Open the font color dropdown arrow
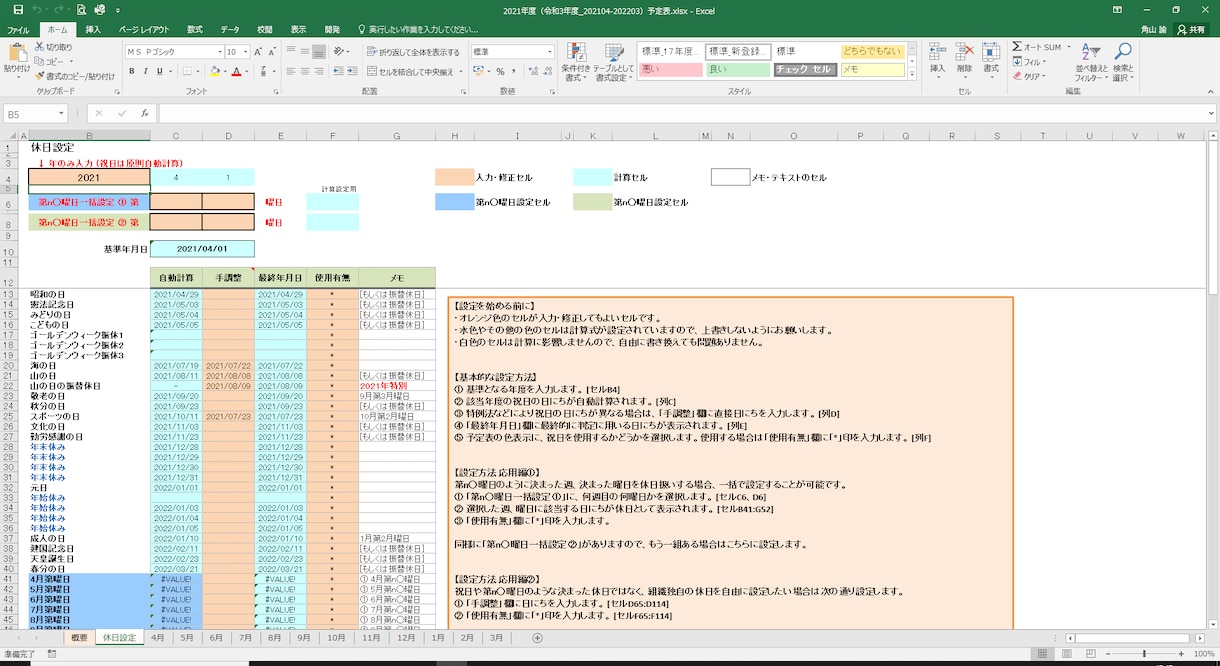Screen dimensions: 1220x666 246,72
